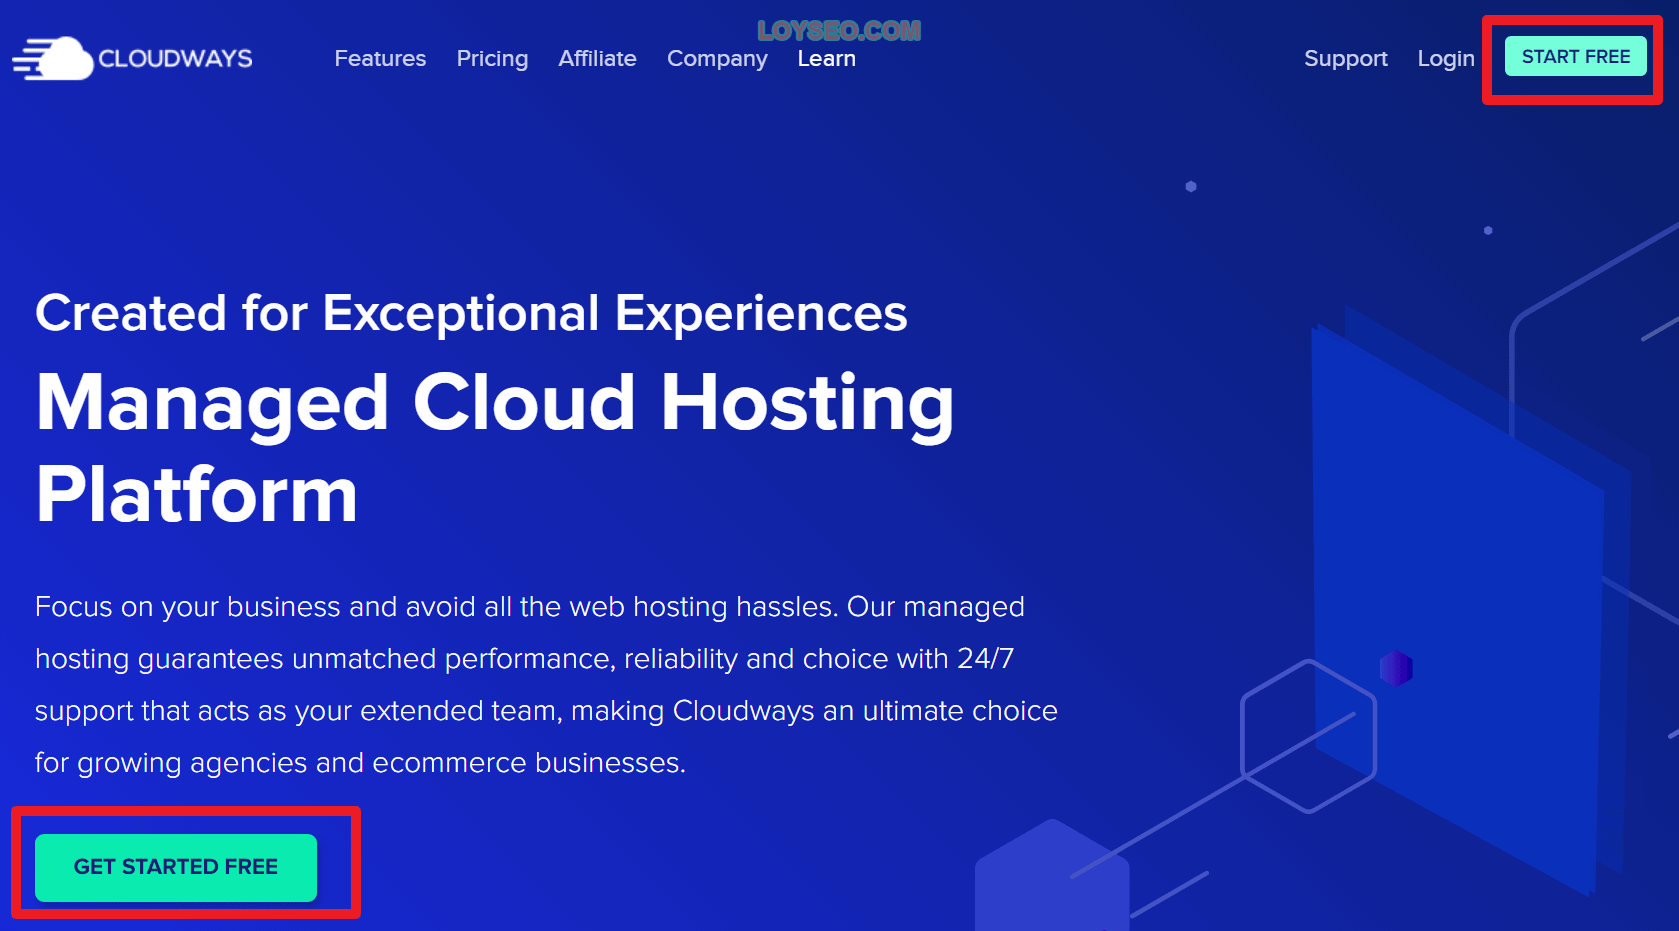Screen dimensions: 1679x931
Task: Click the CLOUDWAYS wordmark text
Action: coord(175,58)
